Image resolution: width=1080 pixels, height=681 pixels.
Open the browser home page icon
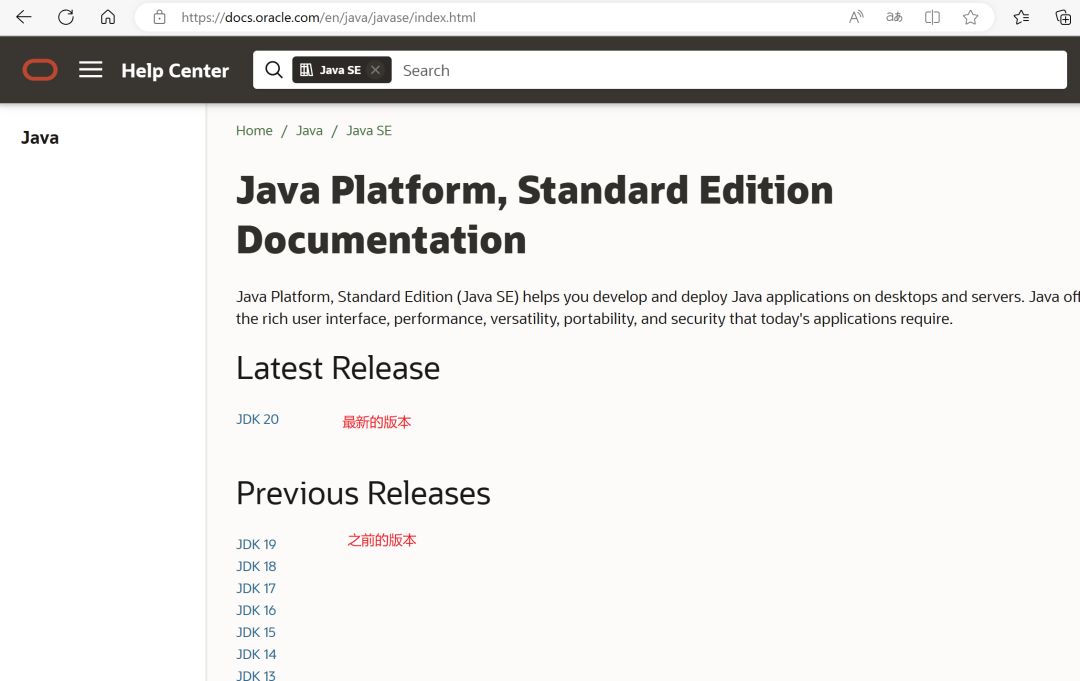(107, 17)
